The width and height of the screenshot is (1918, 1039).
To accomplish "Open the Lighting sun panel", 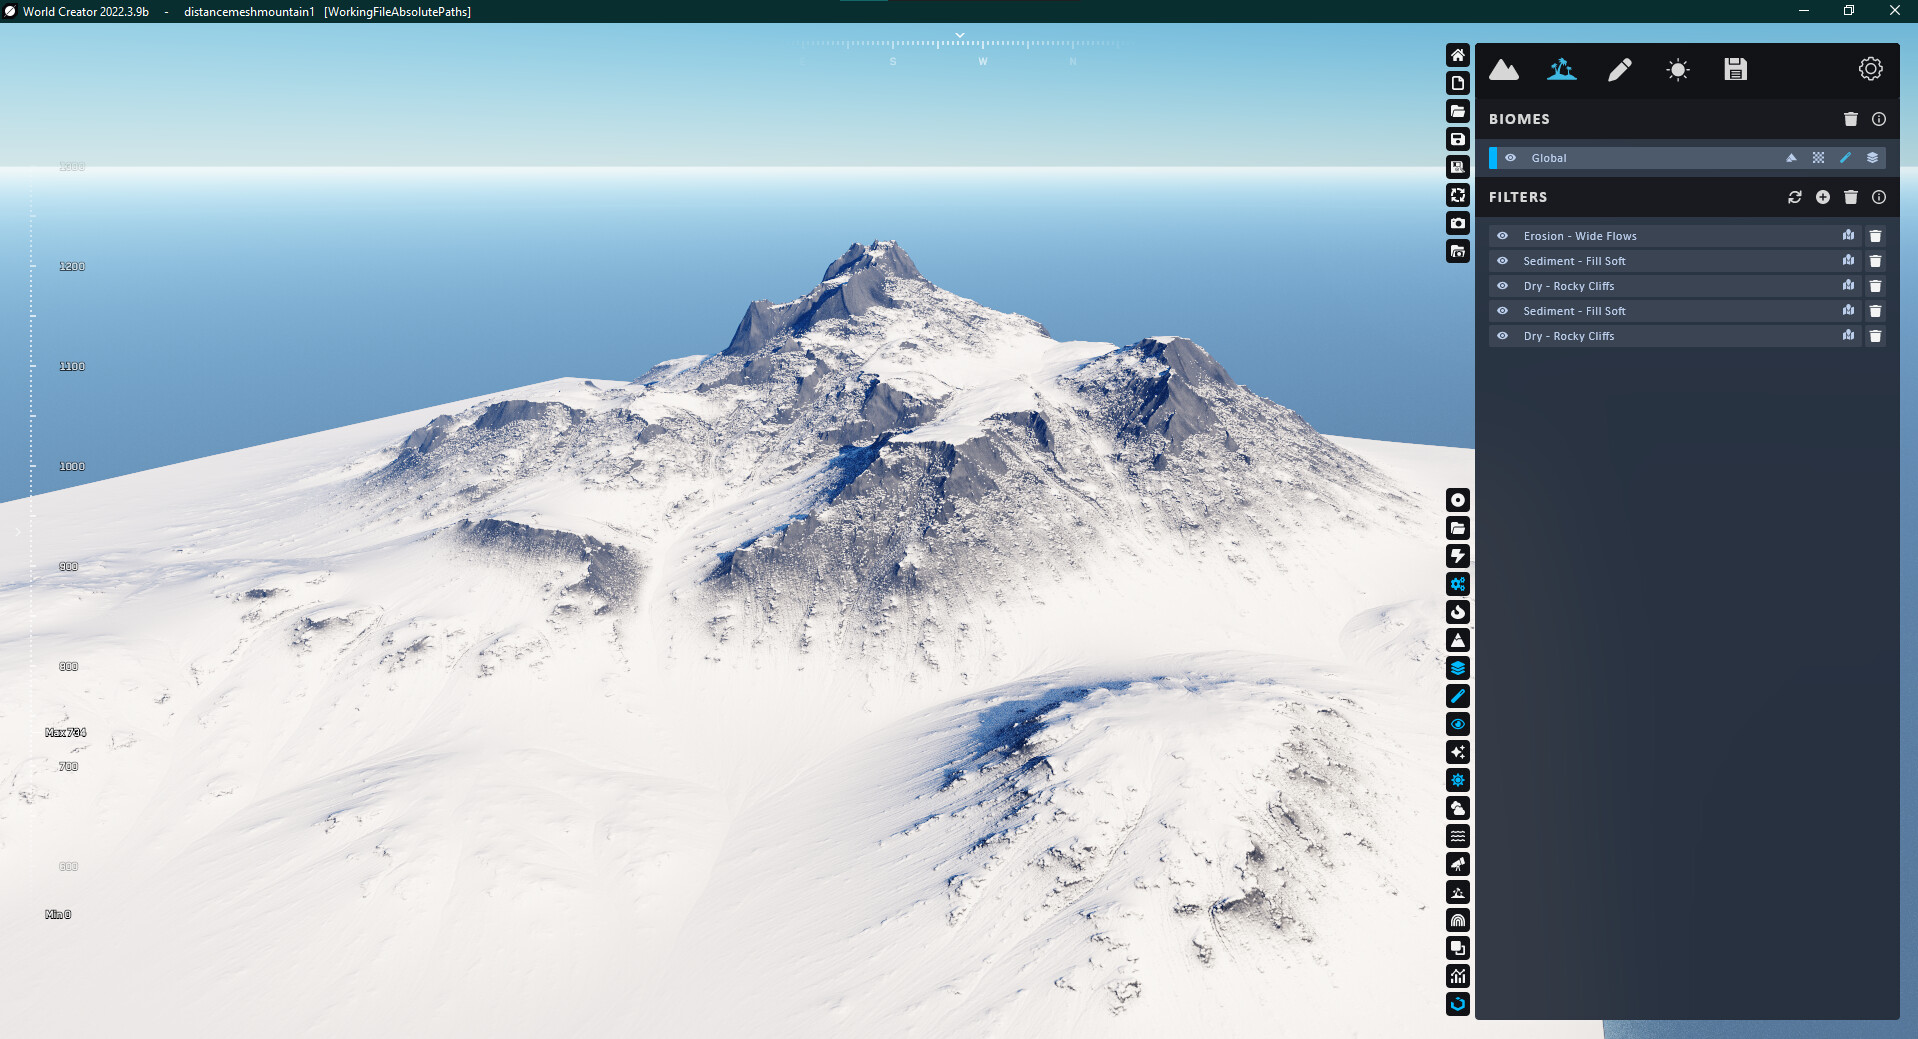I will tap(1678, 69).
